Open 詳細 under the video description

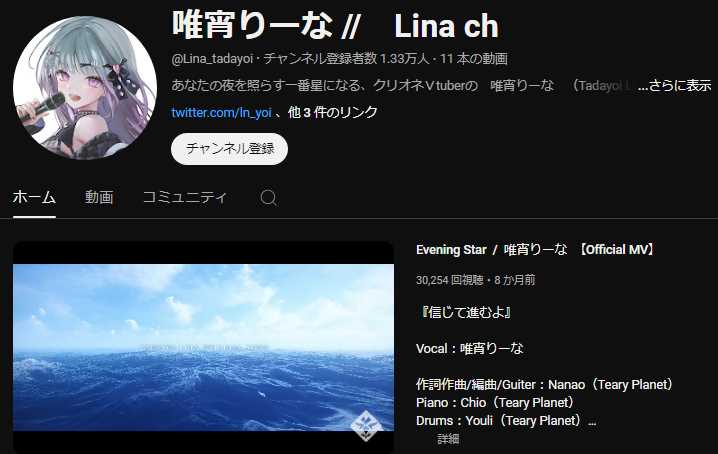coord(448,439)
